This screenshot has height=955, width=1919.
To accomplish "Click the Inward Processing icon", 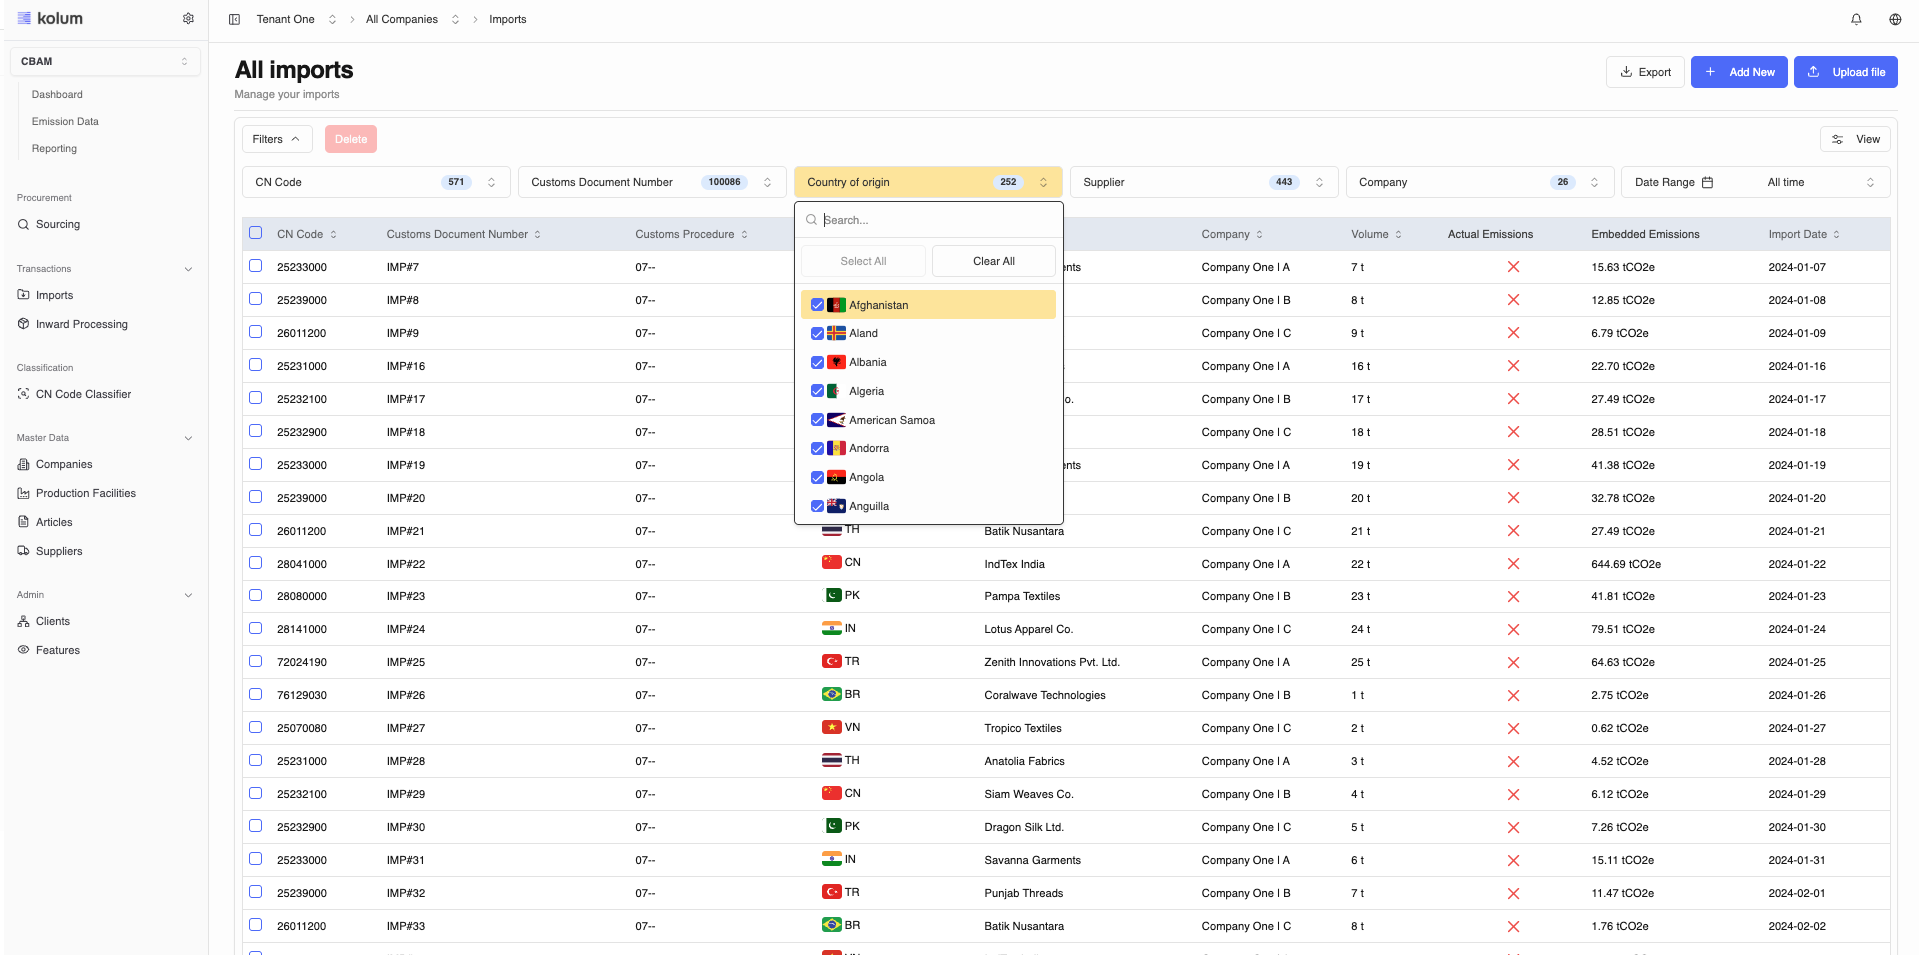I will tap(23, 324).
